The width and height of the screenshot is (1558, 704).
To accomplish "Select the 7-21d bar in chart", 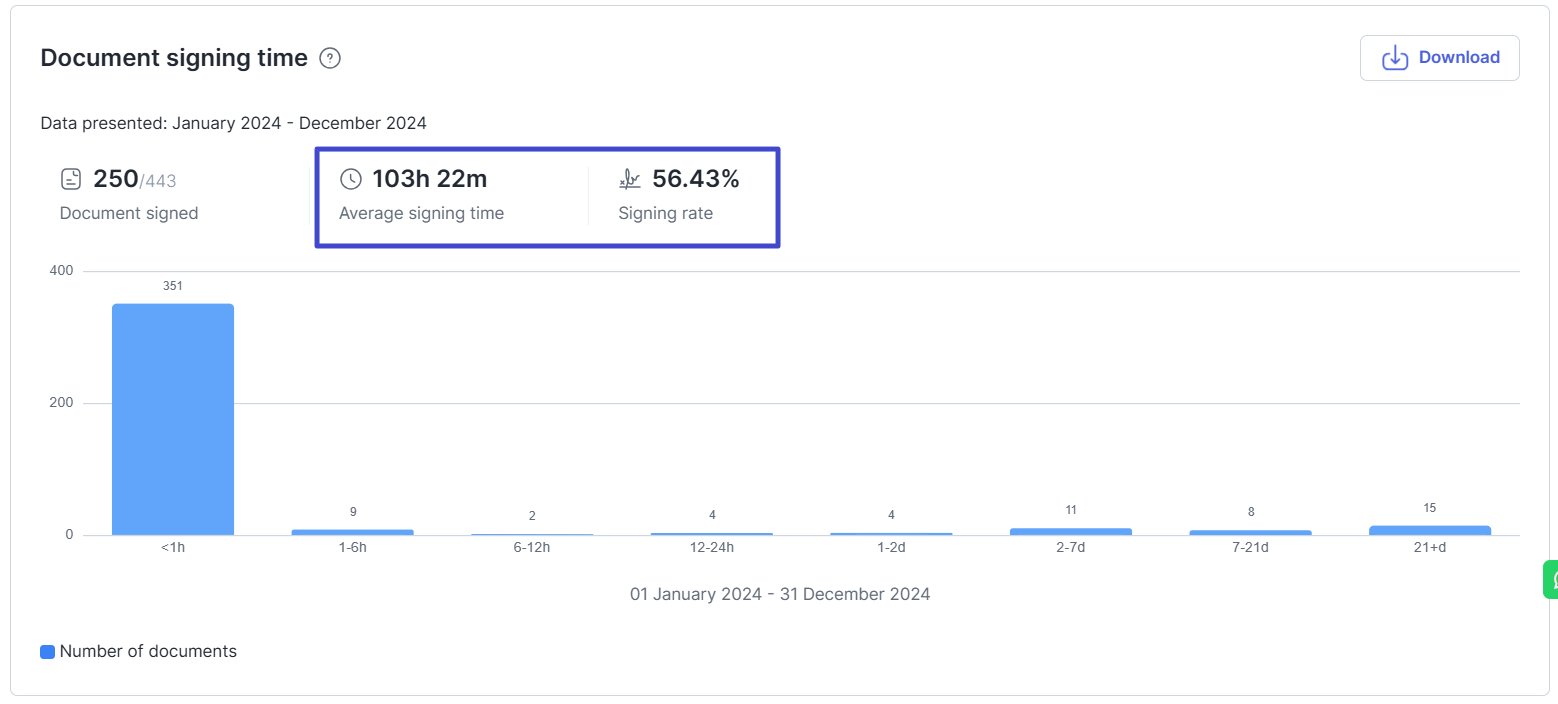I will (1250, 532).
